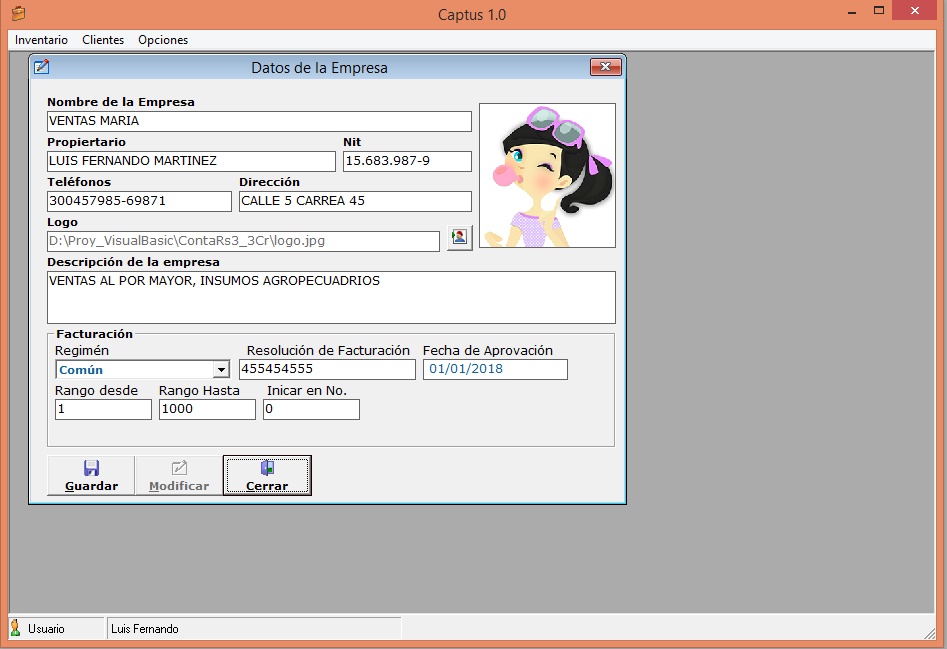947x649 pixels.
Task: Click the Descripción de la empresa text area
Action: click(331, 297)
